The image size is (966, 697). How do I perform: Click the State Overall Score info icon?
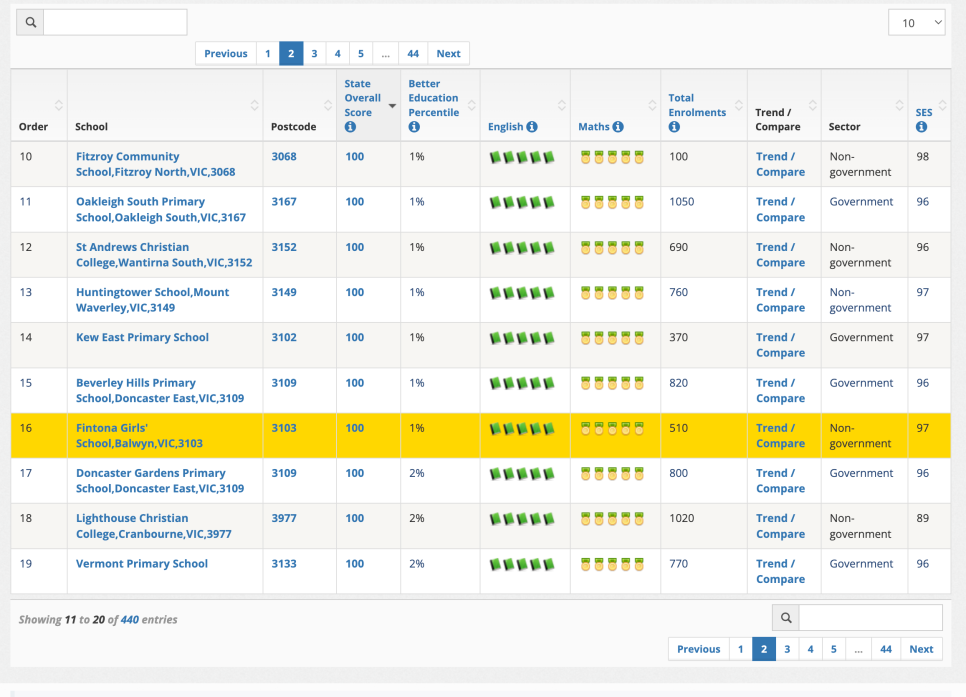coord(350,127)
